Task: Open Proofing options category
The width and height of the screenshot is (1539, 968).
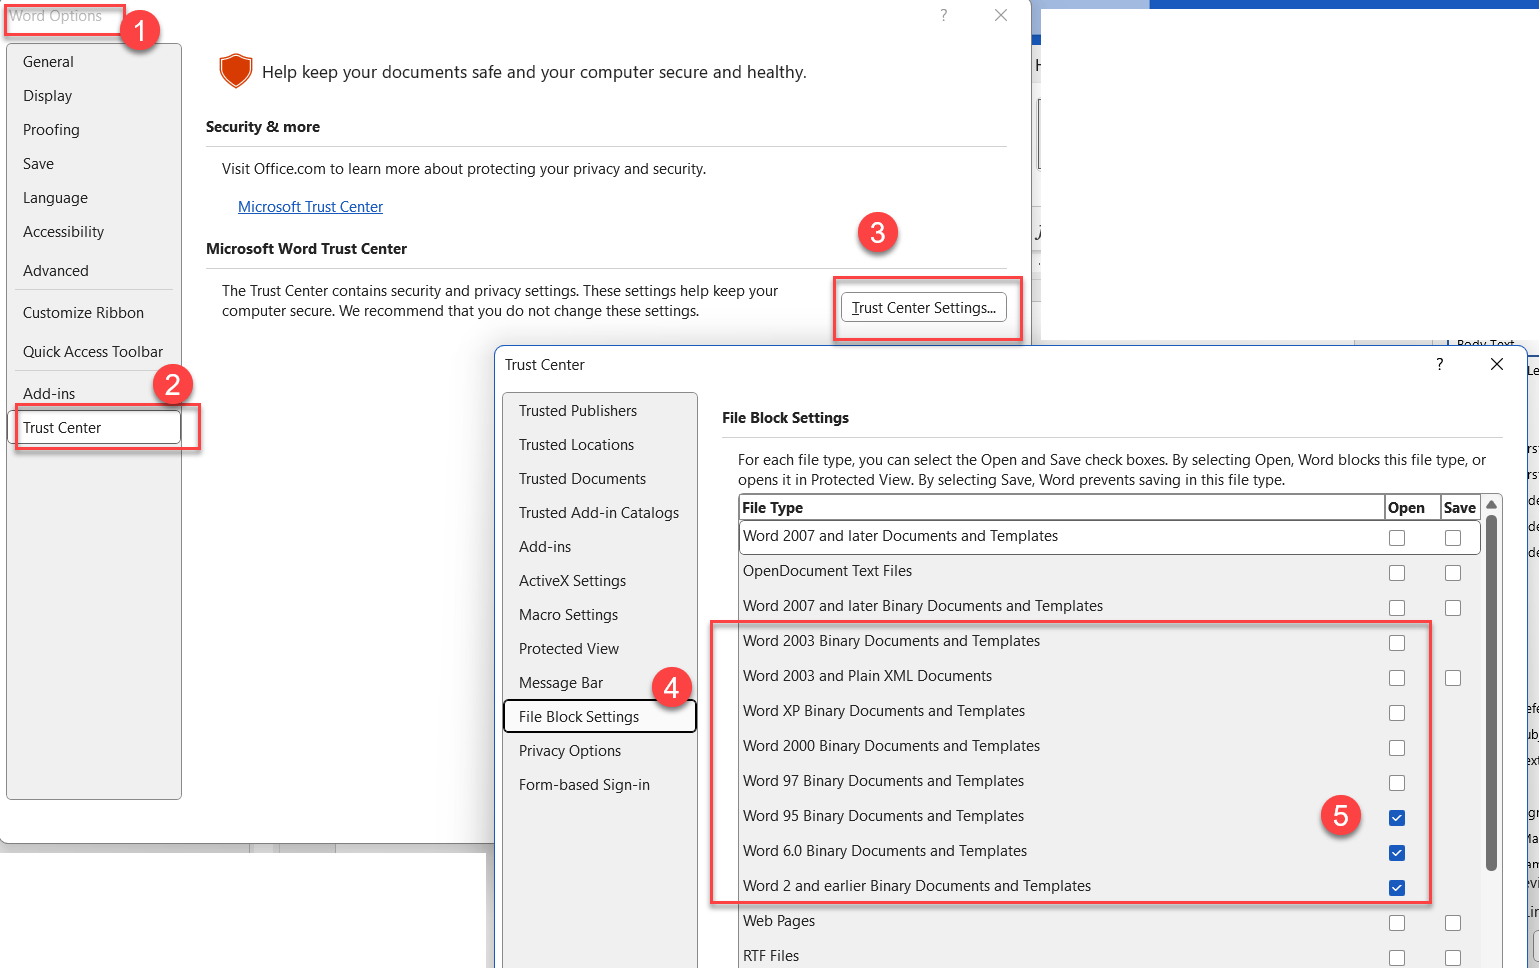Action: (x=94, y=130)
